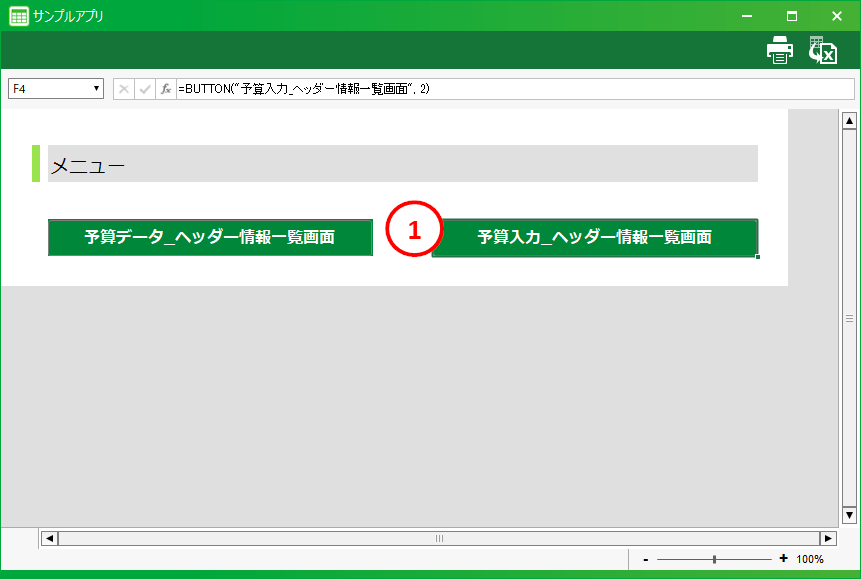Click the サンプルアプリ app icon in title bar
This screenshot has height=579, width=861.
(18, 16)
